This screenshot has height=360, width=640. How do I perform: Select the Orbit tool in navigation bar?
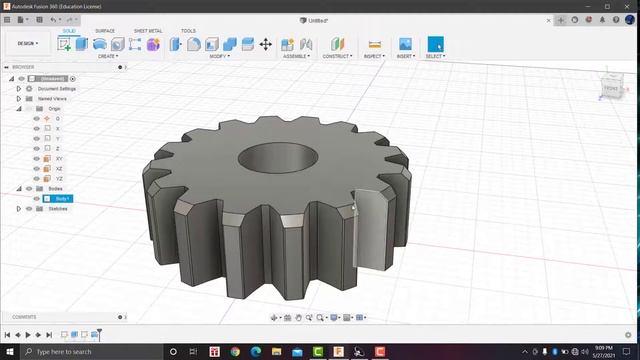[274, 318]
